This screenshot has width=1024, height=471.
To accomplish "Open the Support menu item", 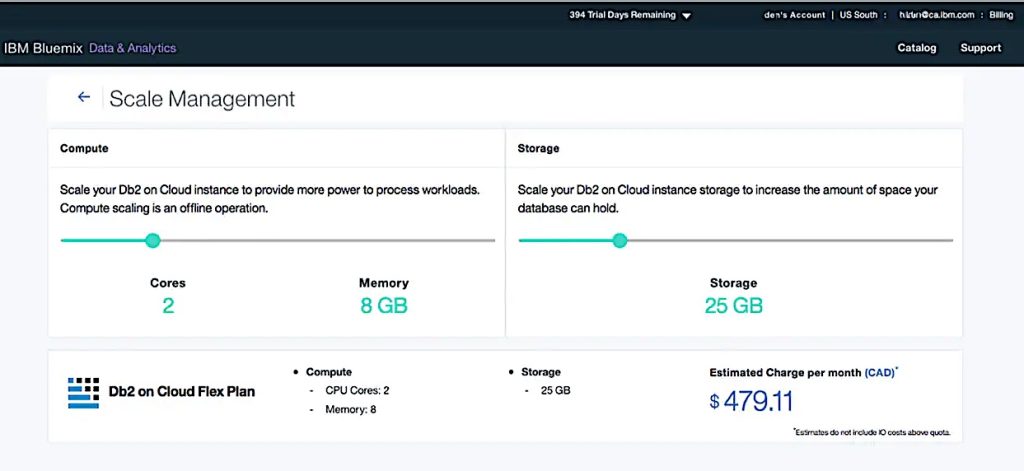I will point(980,48).
